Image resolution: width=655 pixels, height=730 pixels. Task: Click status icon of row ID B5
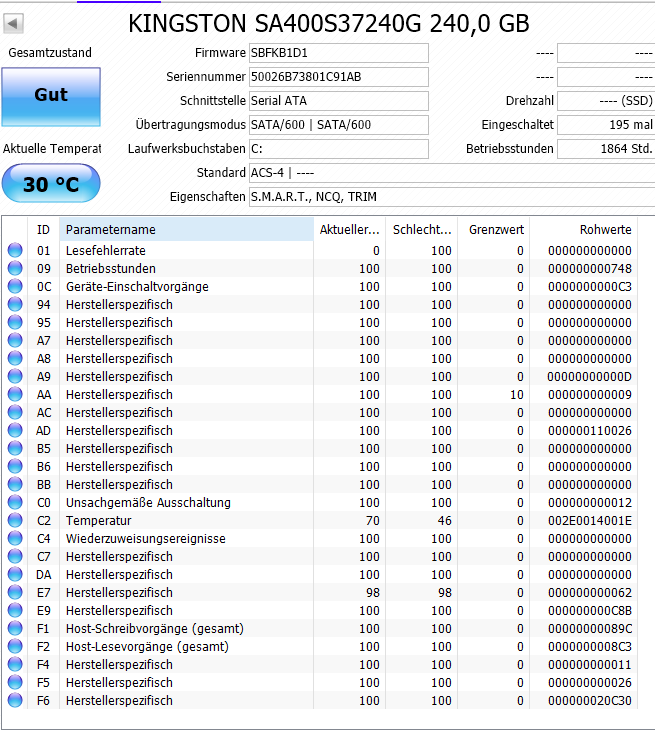(x=15, y=448)
